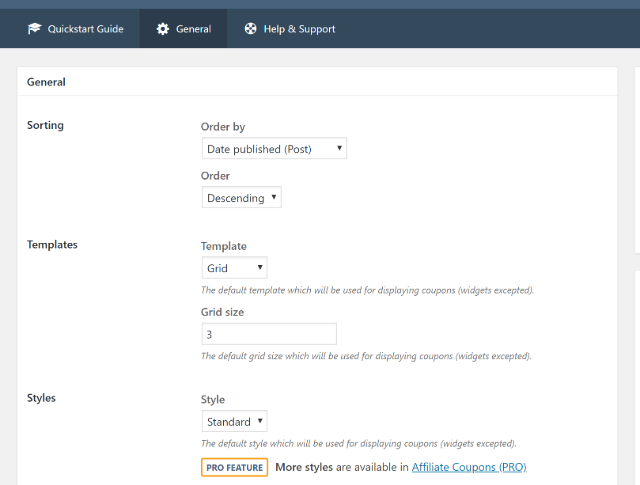
Task: Click the Styles section label
Action: coord(41,398)
